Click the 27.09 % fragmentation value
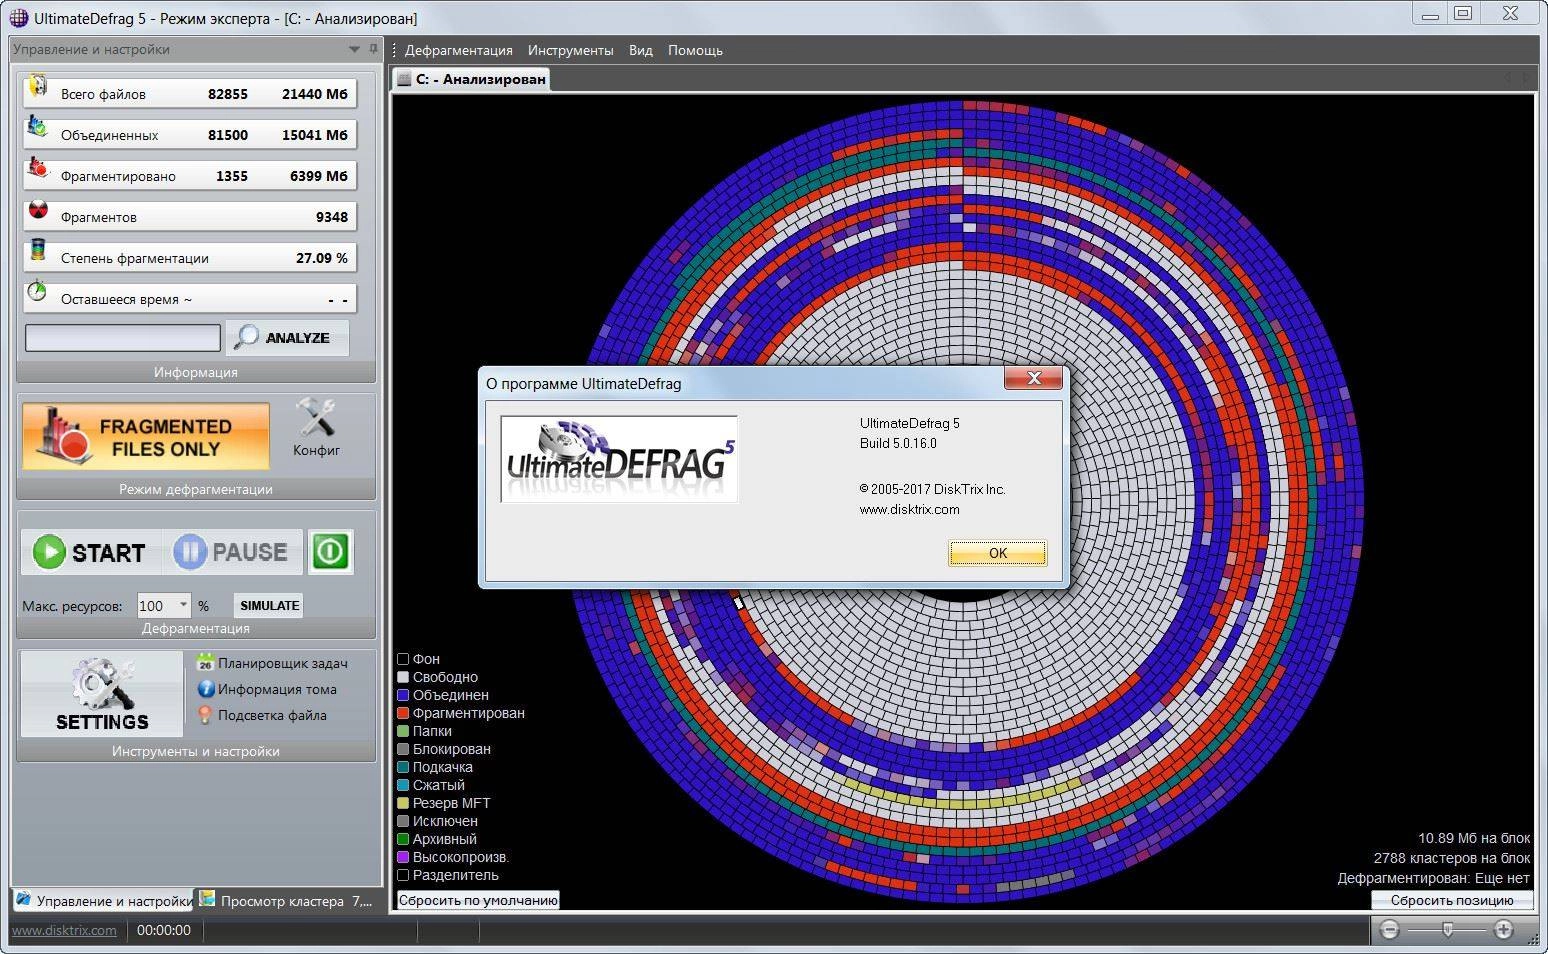Screen dimensions: 1548x954 (321, 258)
